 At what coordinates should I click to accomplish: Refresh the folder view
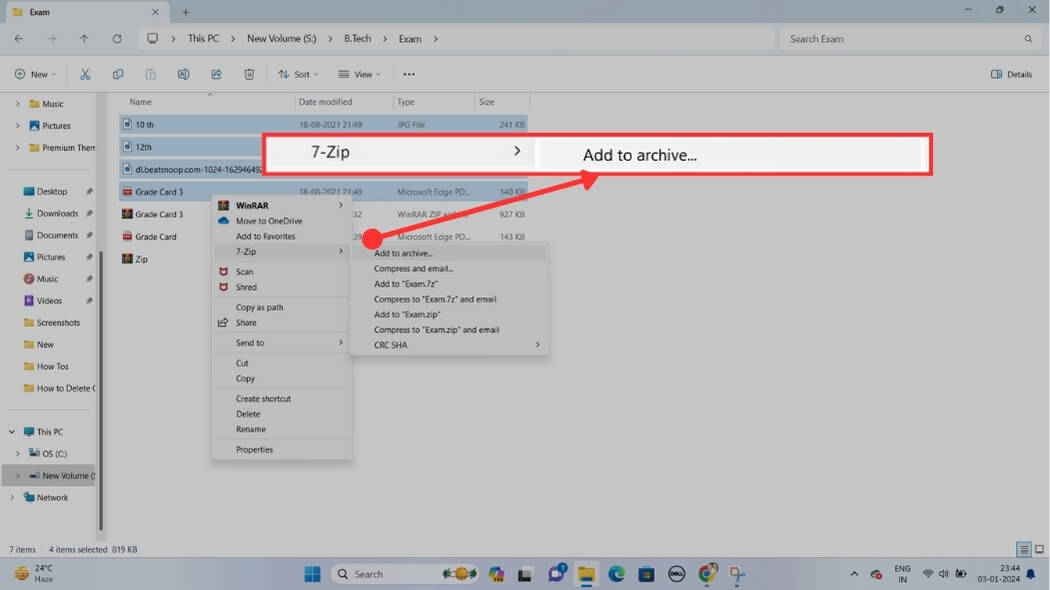tap(117, 39)
